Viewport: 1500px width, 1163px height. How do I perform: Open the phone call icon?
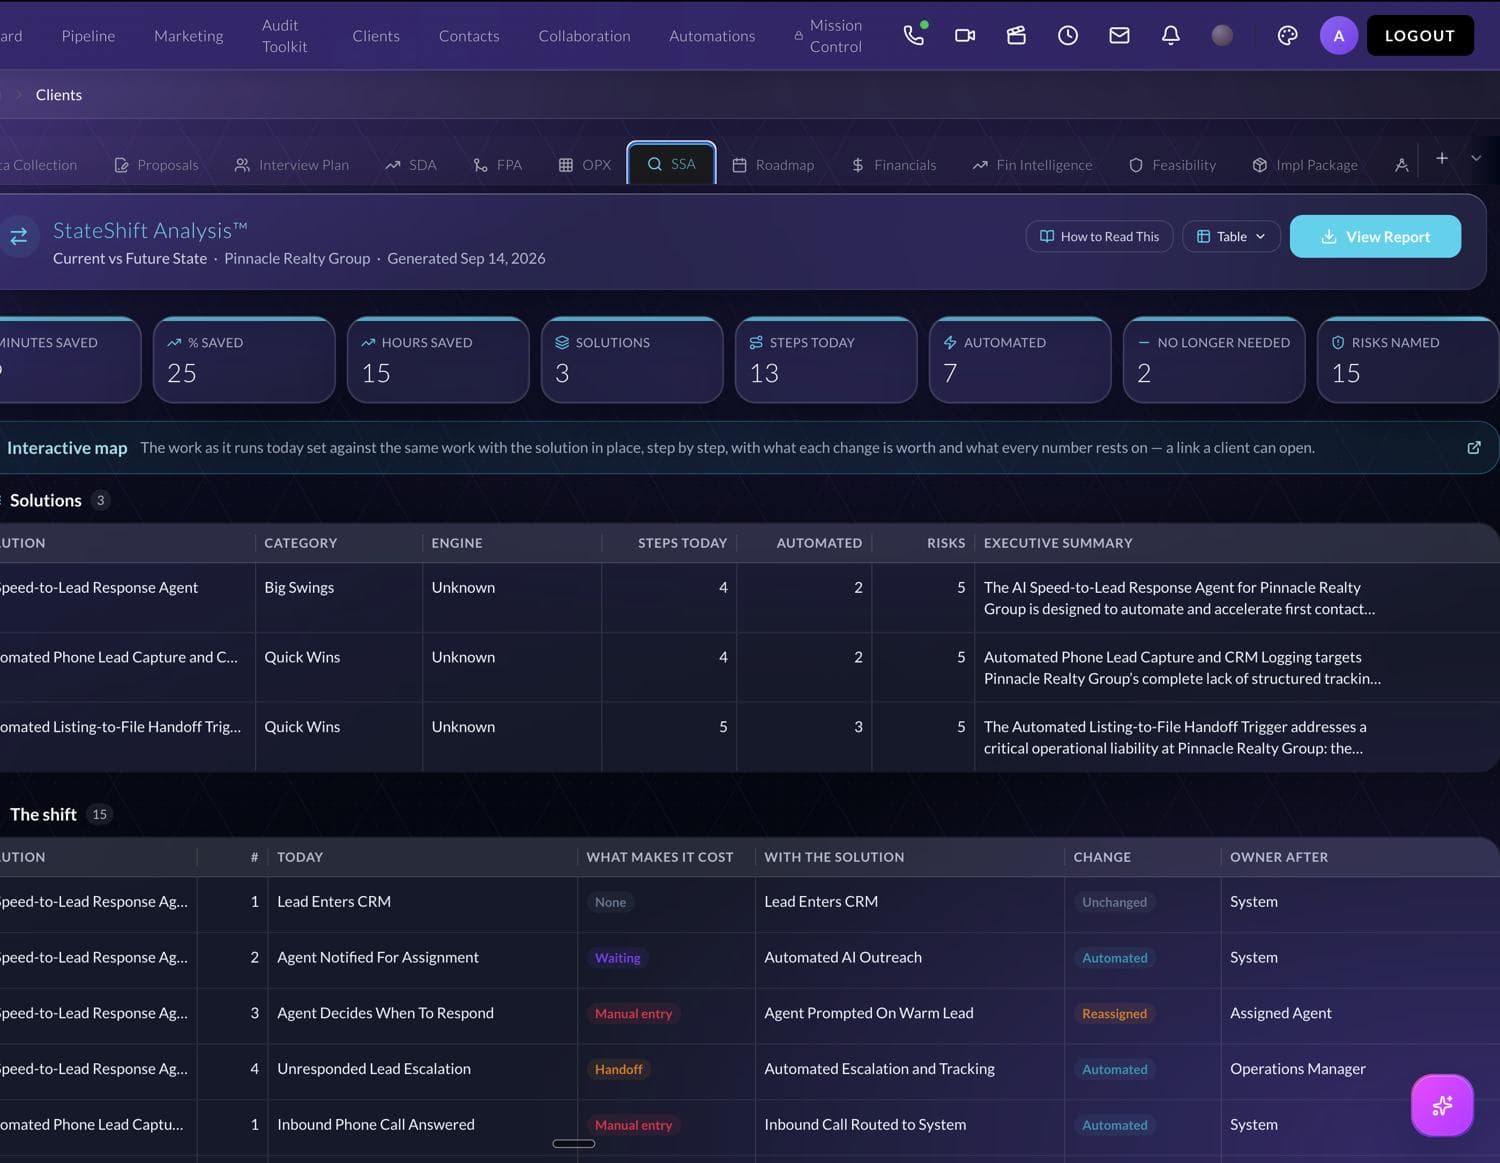pyautogui.click(x=913, y=35)
